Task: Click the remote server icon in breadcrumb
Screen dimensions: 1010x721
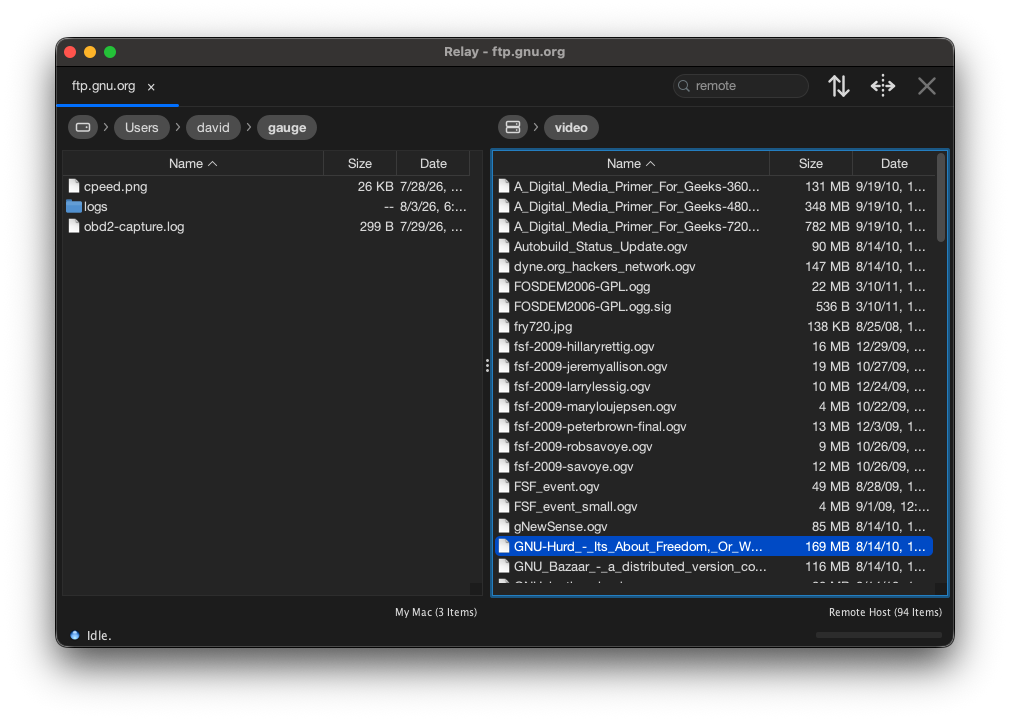Action: point(513,128)
